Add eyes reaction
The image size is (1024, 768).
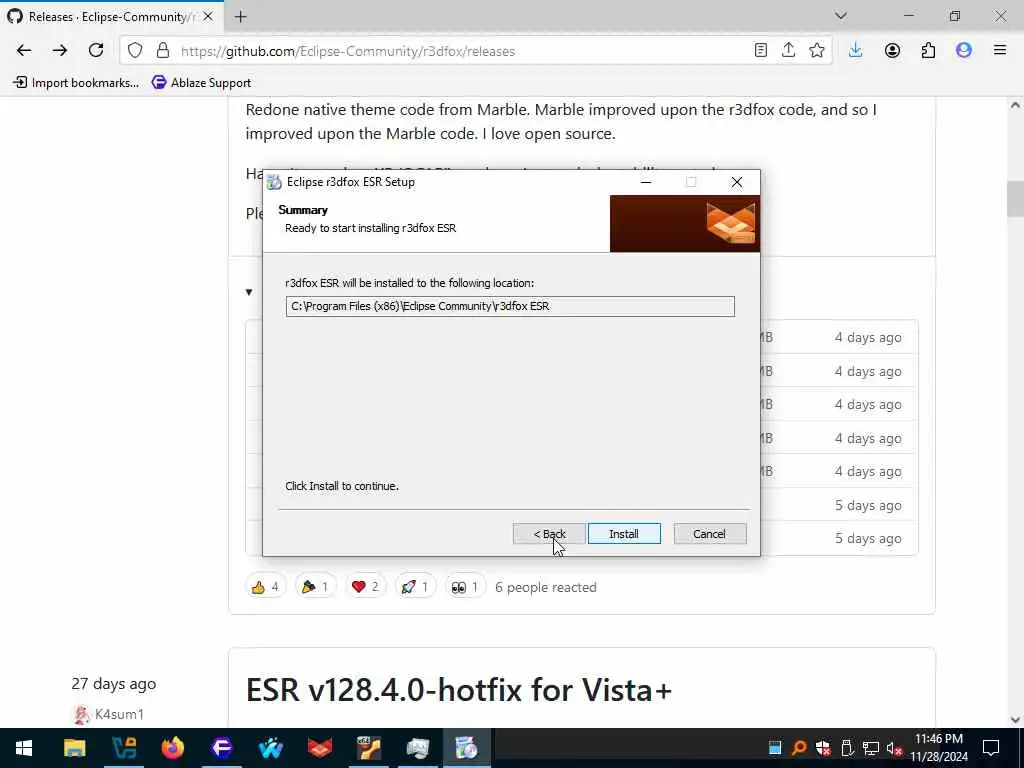pyautogui.click(x=465, y=587)
